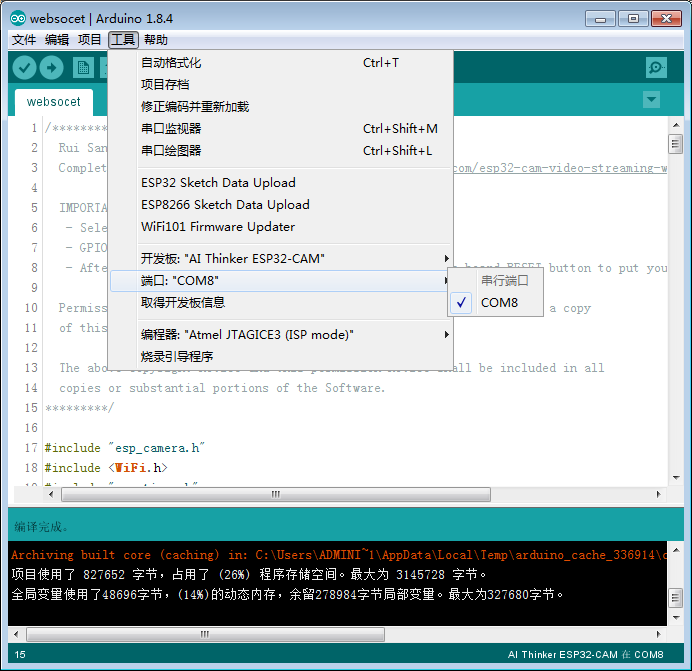Viewport: 692px width, 671px height.
Task: Open the 项目 menu
Action: tap(90, 40)
